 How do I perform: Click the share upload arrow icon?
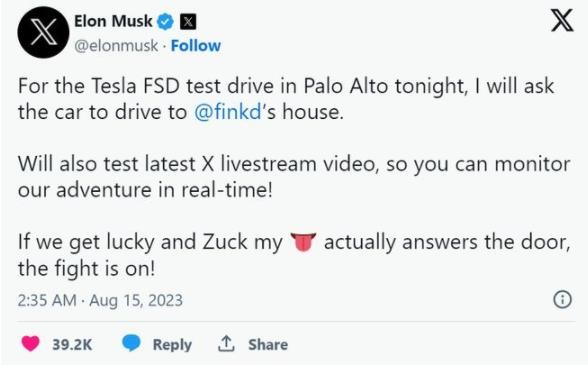click(x=226, y=344)
